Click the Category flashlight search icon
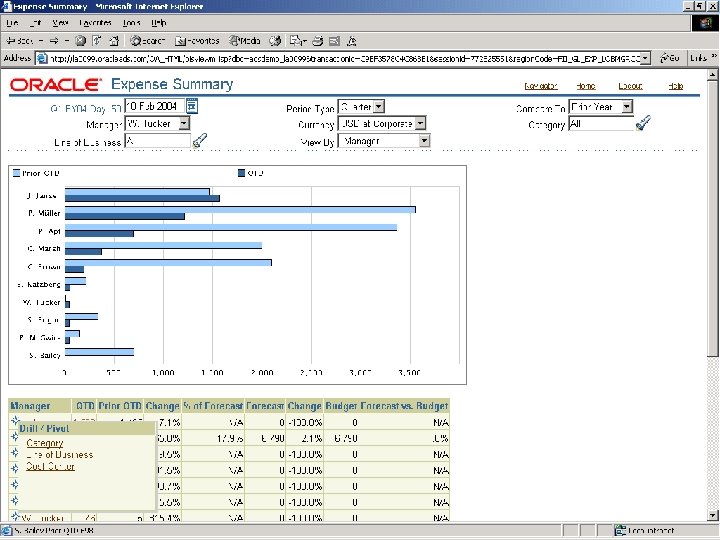Viewport: 720px width, 540px height. (643, 124)
